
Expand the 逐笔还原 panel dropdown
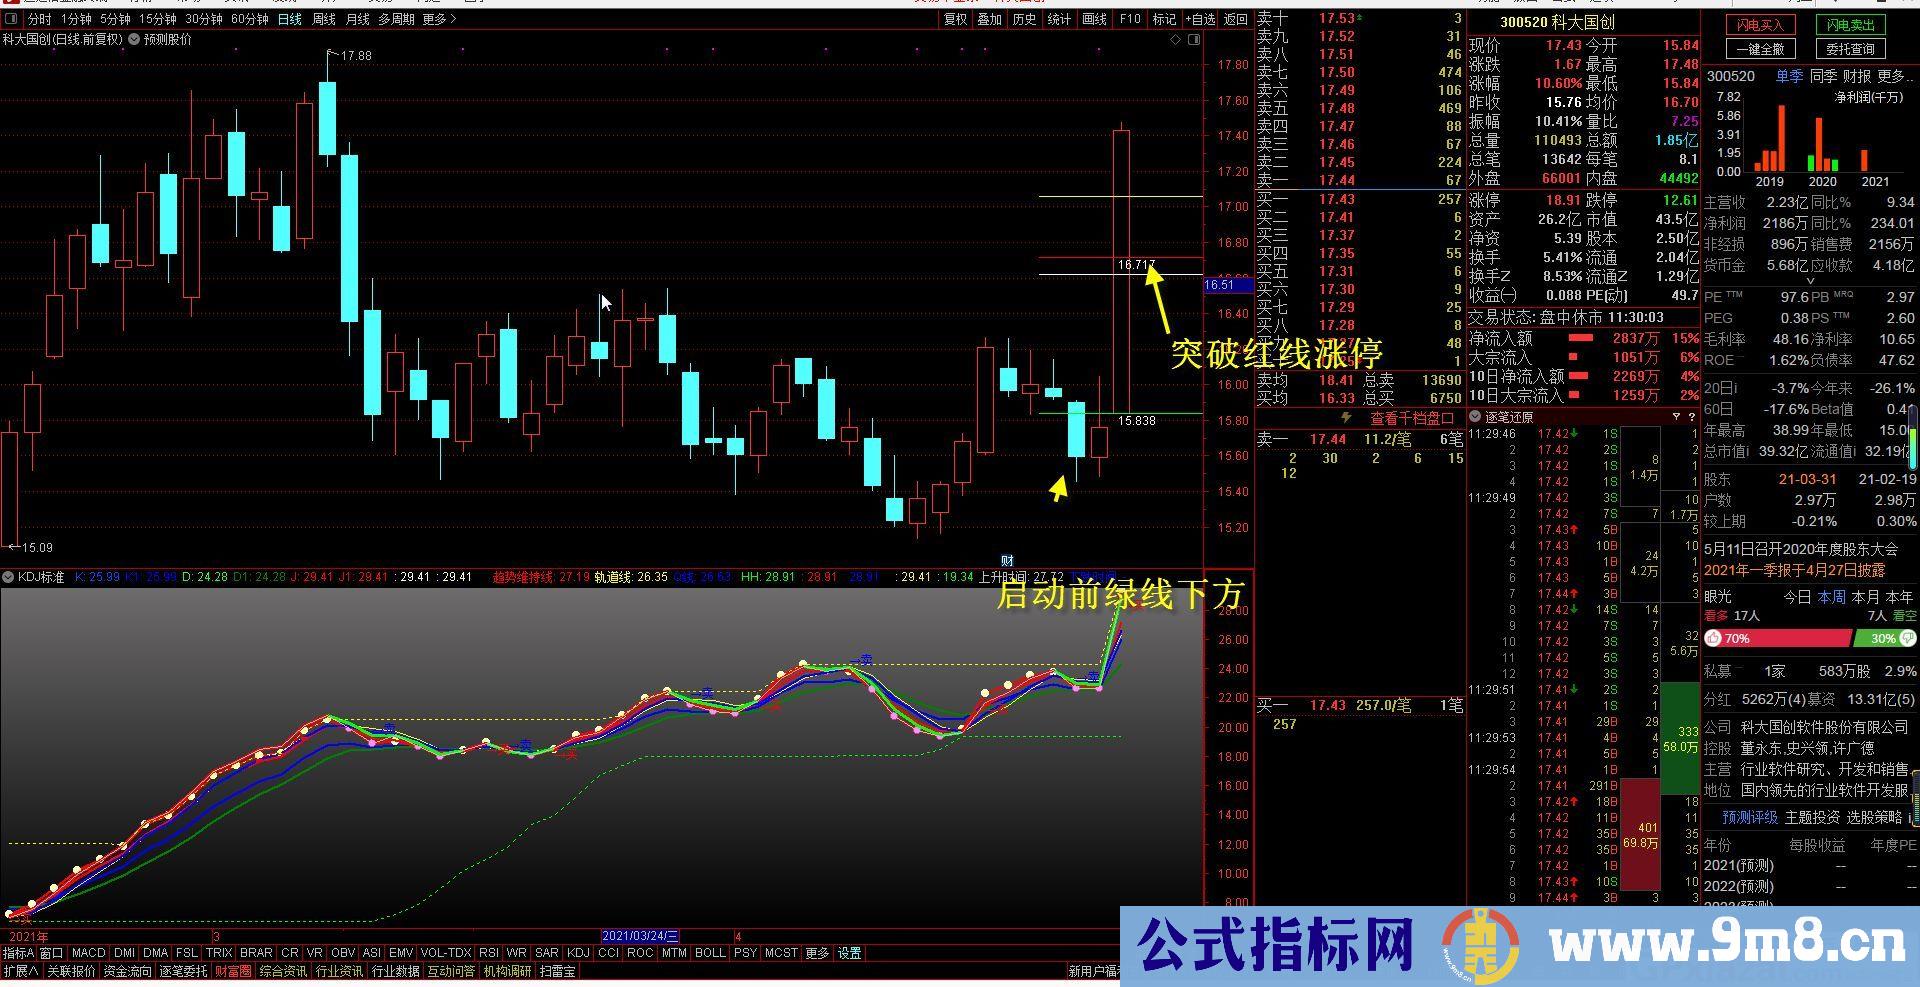1476,417
